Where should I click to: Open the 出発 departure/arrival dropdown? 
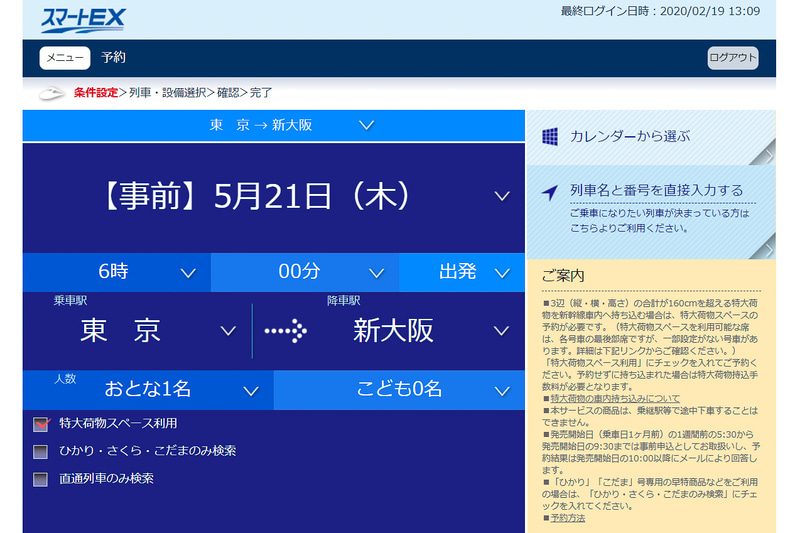pyautogui.click(x=462, y=272)
